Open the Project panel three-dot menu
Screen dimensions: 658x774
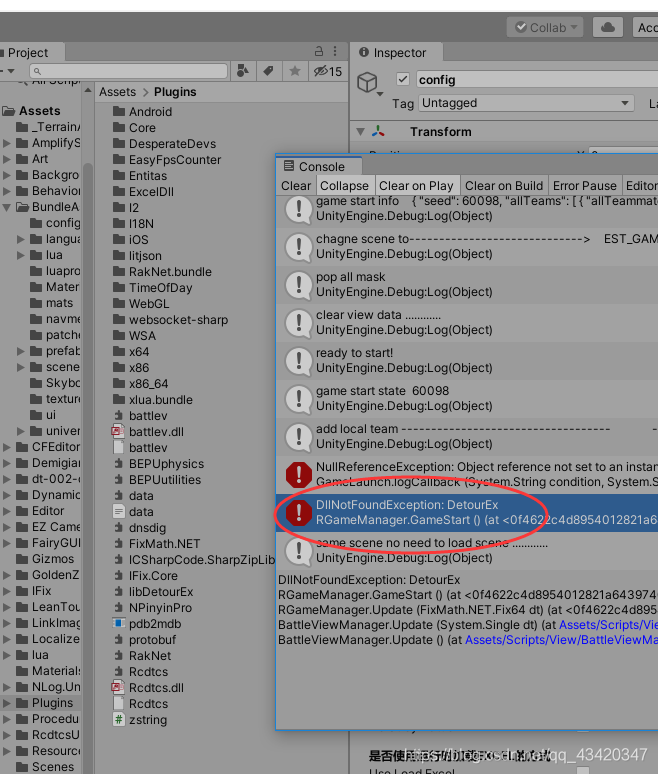coord(335,51)
